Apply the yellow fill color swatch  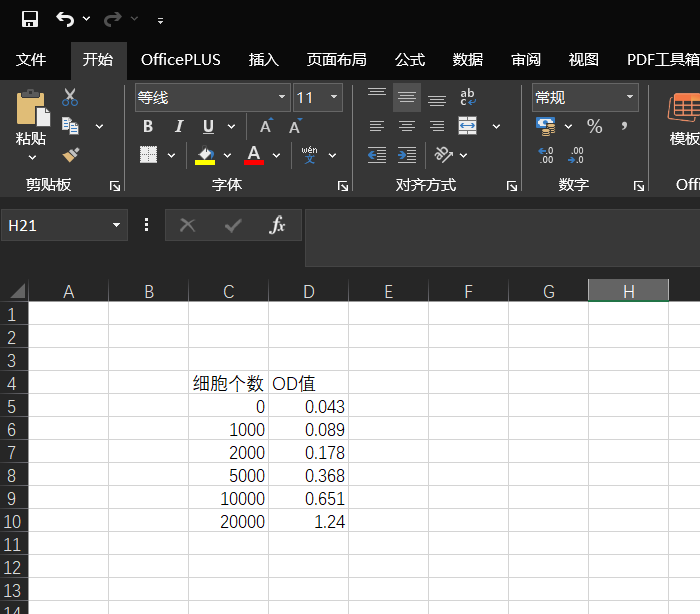point(205,155)
